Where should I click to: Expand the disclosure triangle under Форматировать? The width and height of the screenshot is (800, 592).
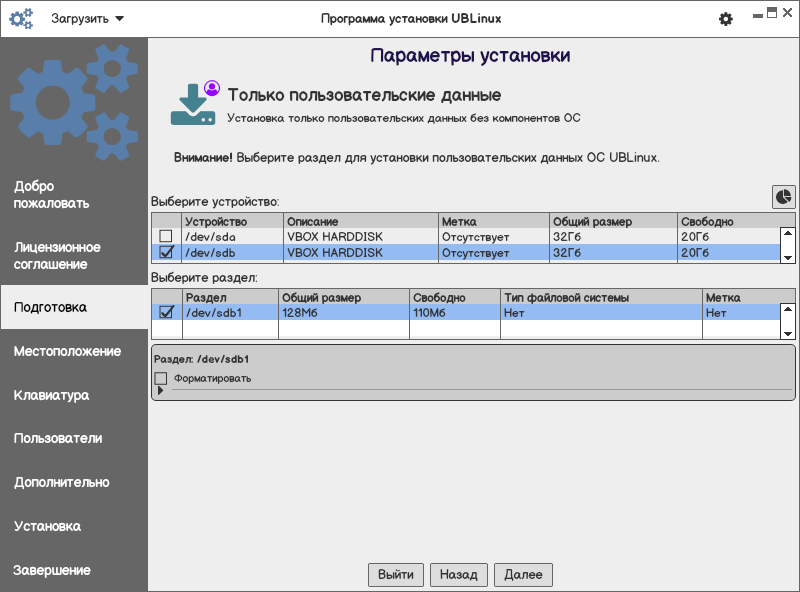point(160,390)
